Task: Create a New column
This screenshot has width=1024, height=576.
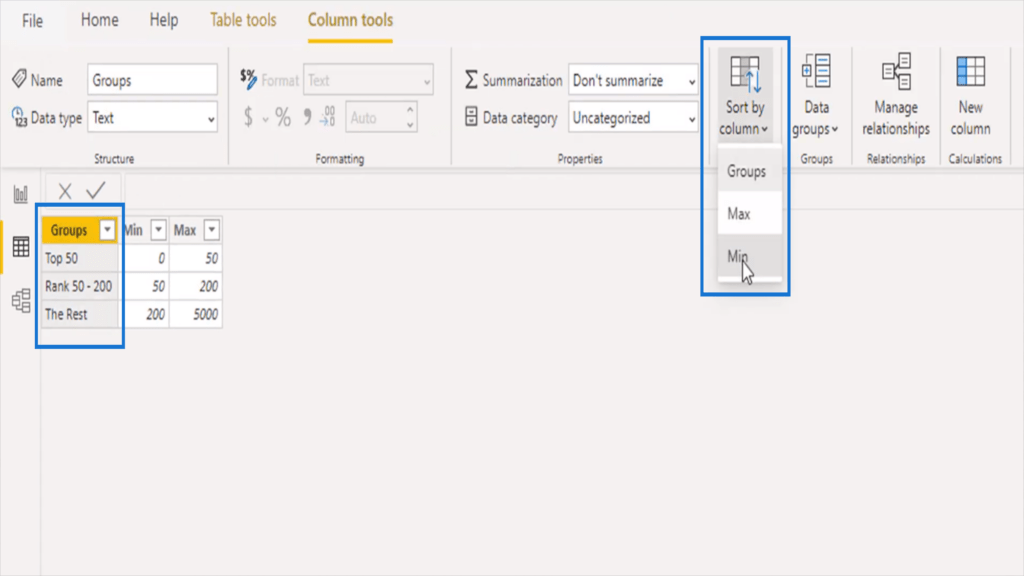Action: [x=970, y=95]
